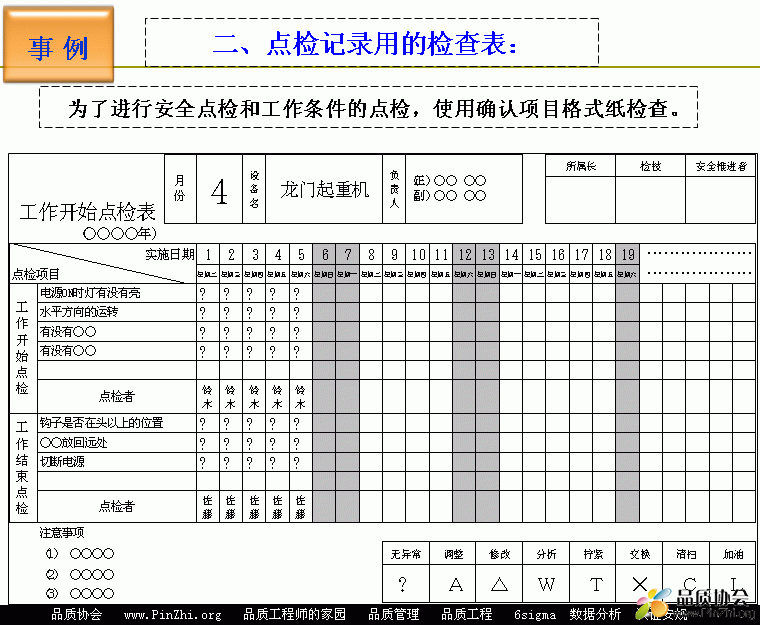
Task: Click the A symbol under 调整
Action: click(456, 585)
